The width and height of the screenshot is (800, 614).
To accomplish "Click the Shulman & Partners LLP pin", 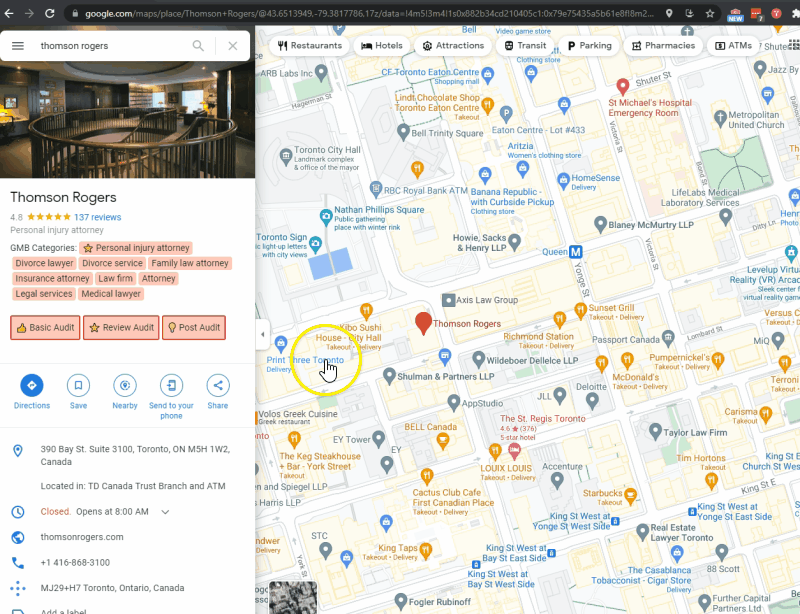I will click(389, 376).
